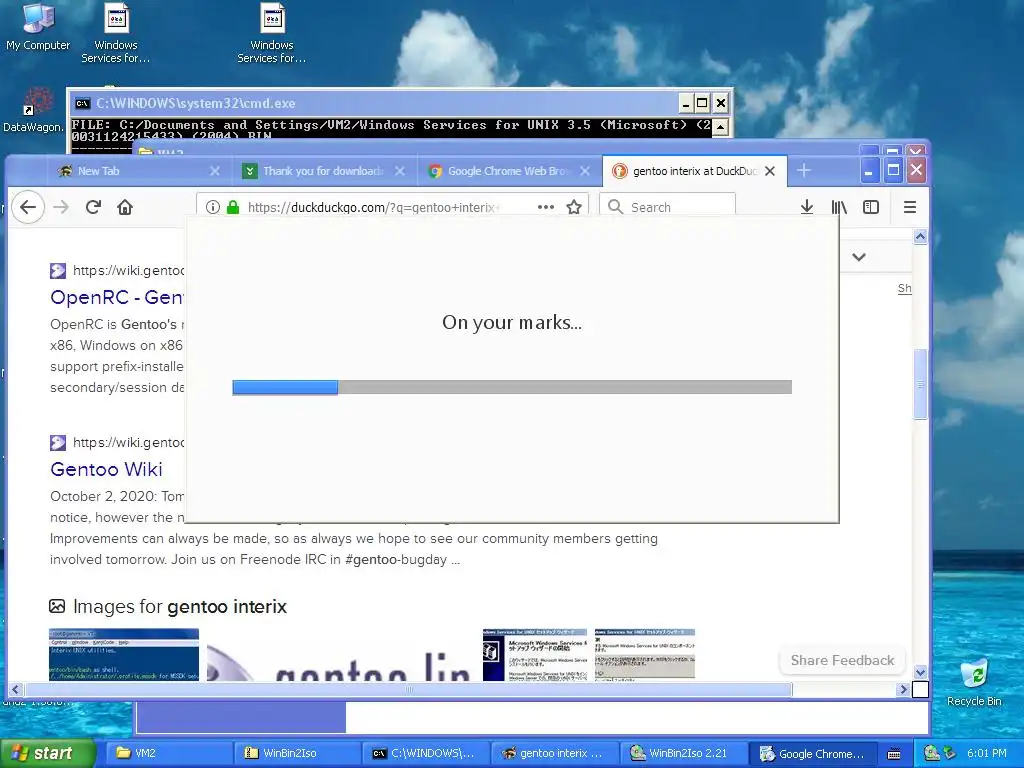This screenshot has width=1024, height=768.
Task: Open the gentoo linux logo thumbnail
Action: pyautogui.click(x=340, y=663)
